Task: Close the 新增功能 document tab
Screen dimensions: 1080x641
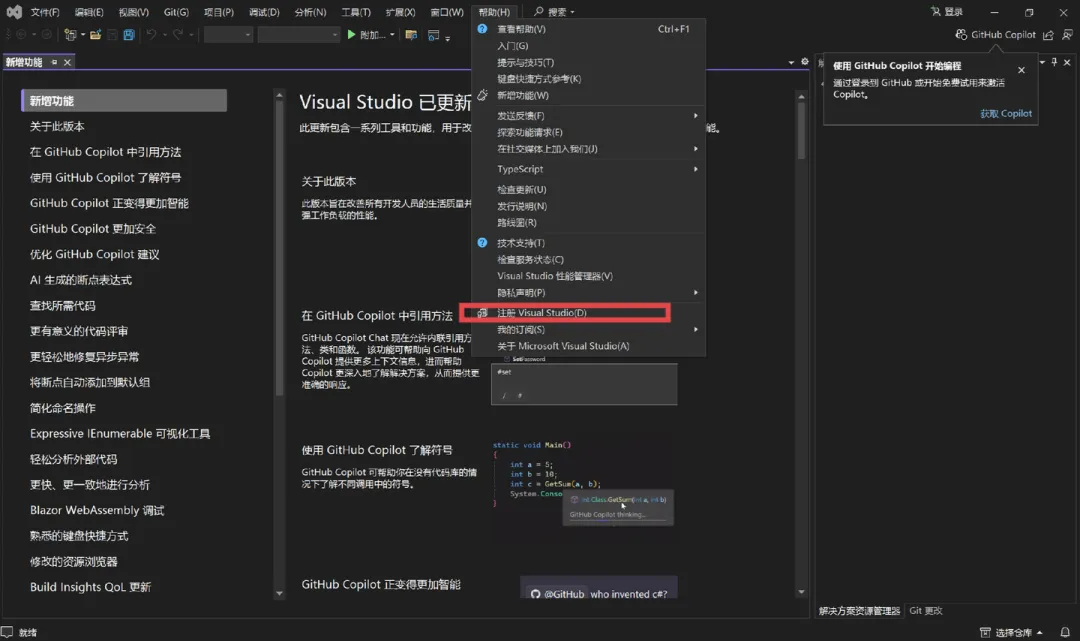Action: click(68, 62)
